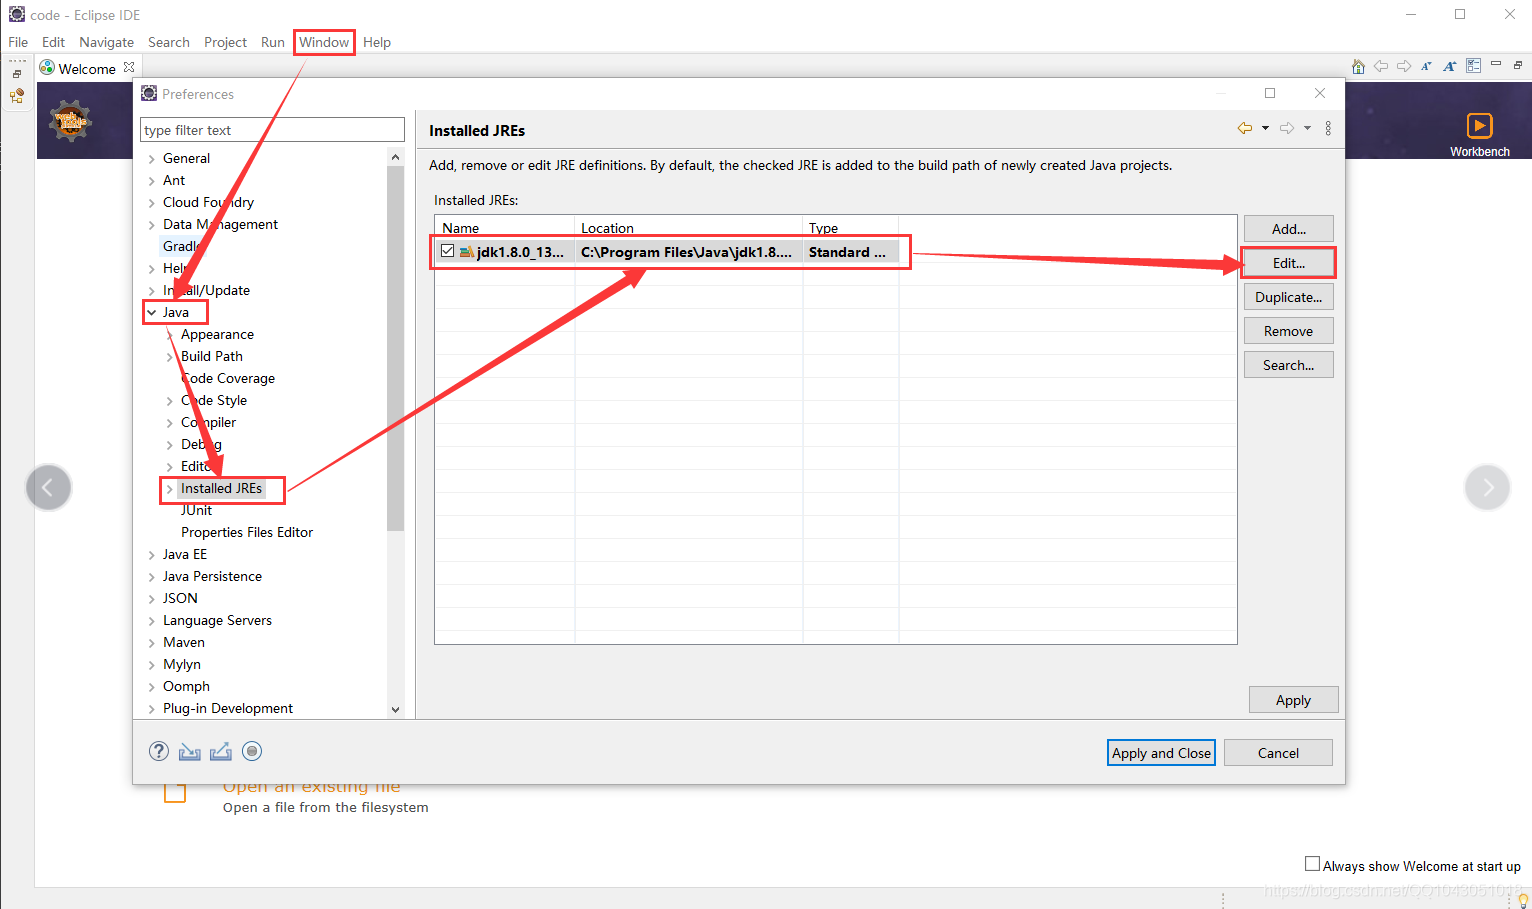The height and width of the screenshot is (909, 1532).
Task: Open the back history dropdown arrow
Action: pyautogui.click(x=1265, y=128)
